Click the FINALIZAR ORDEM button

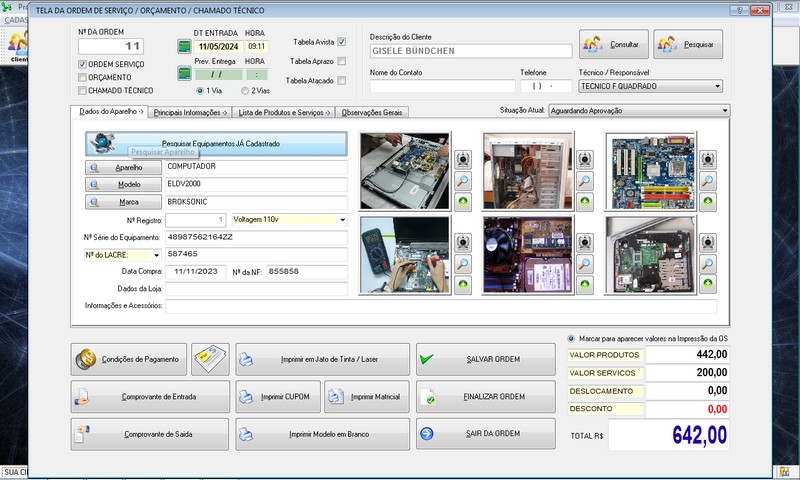(x=486, y=396)
